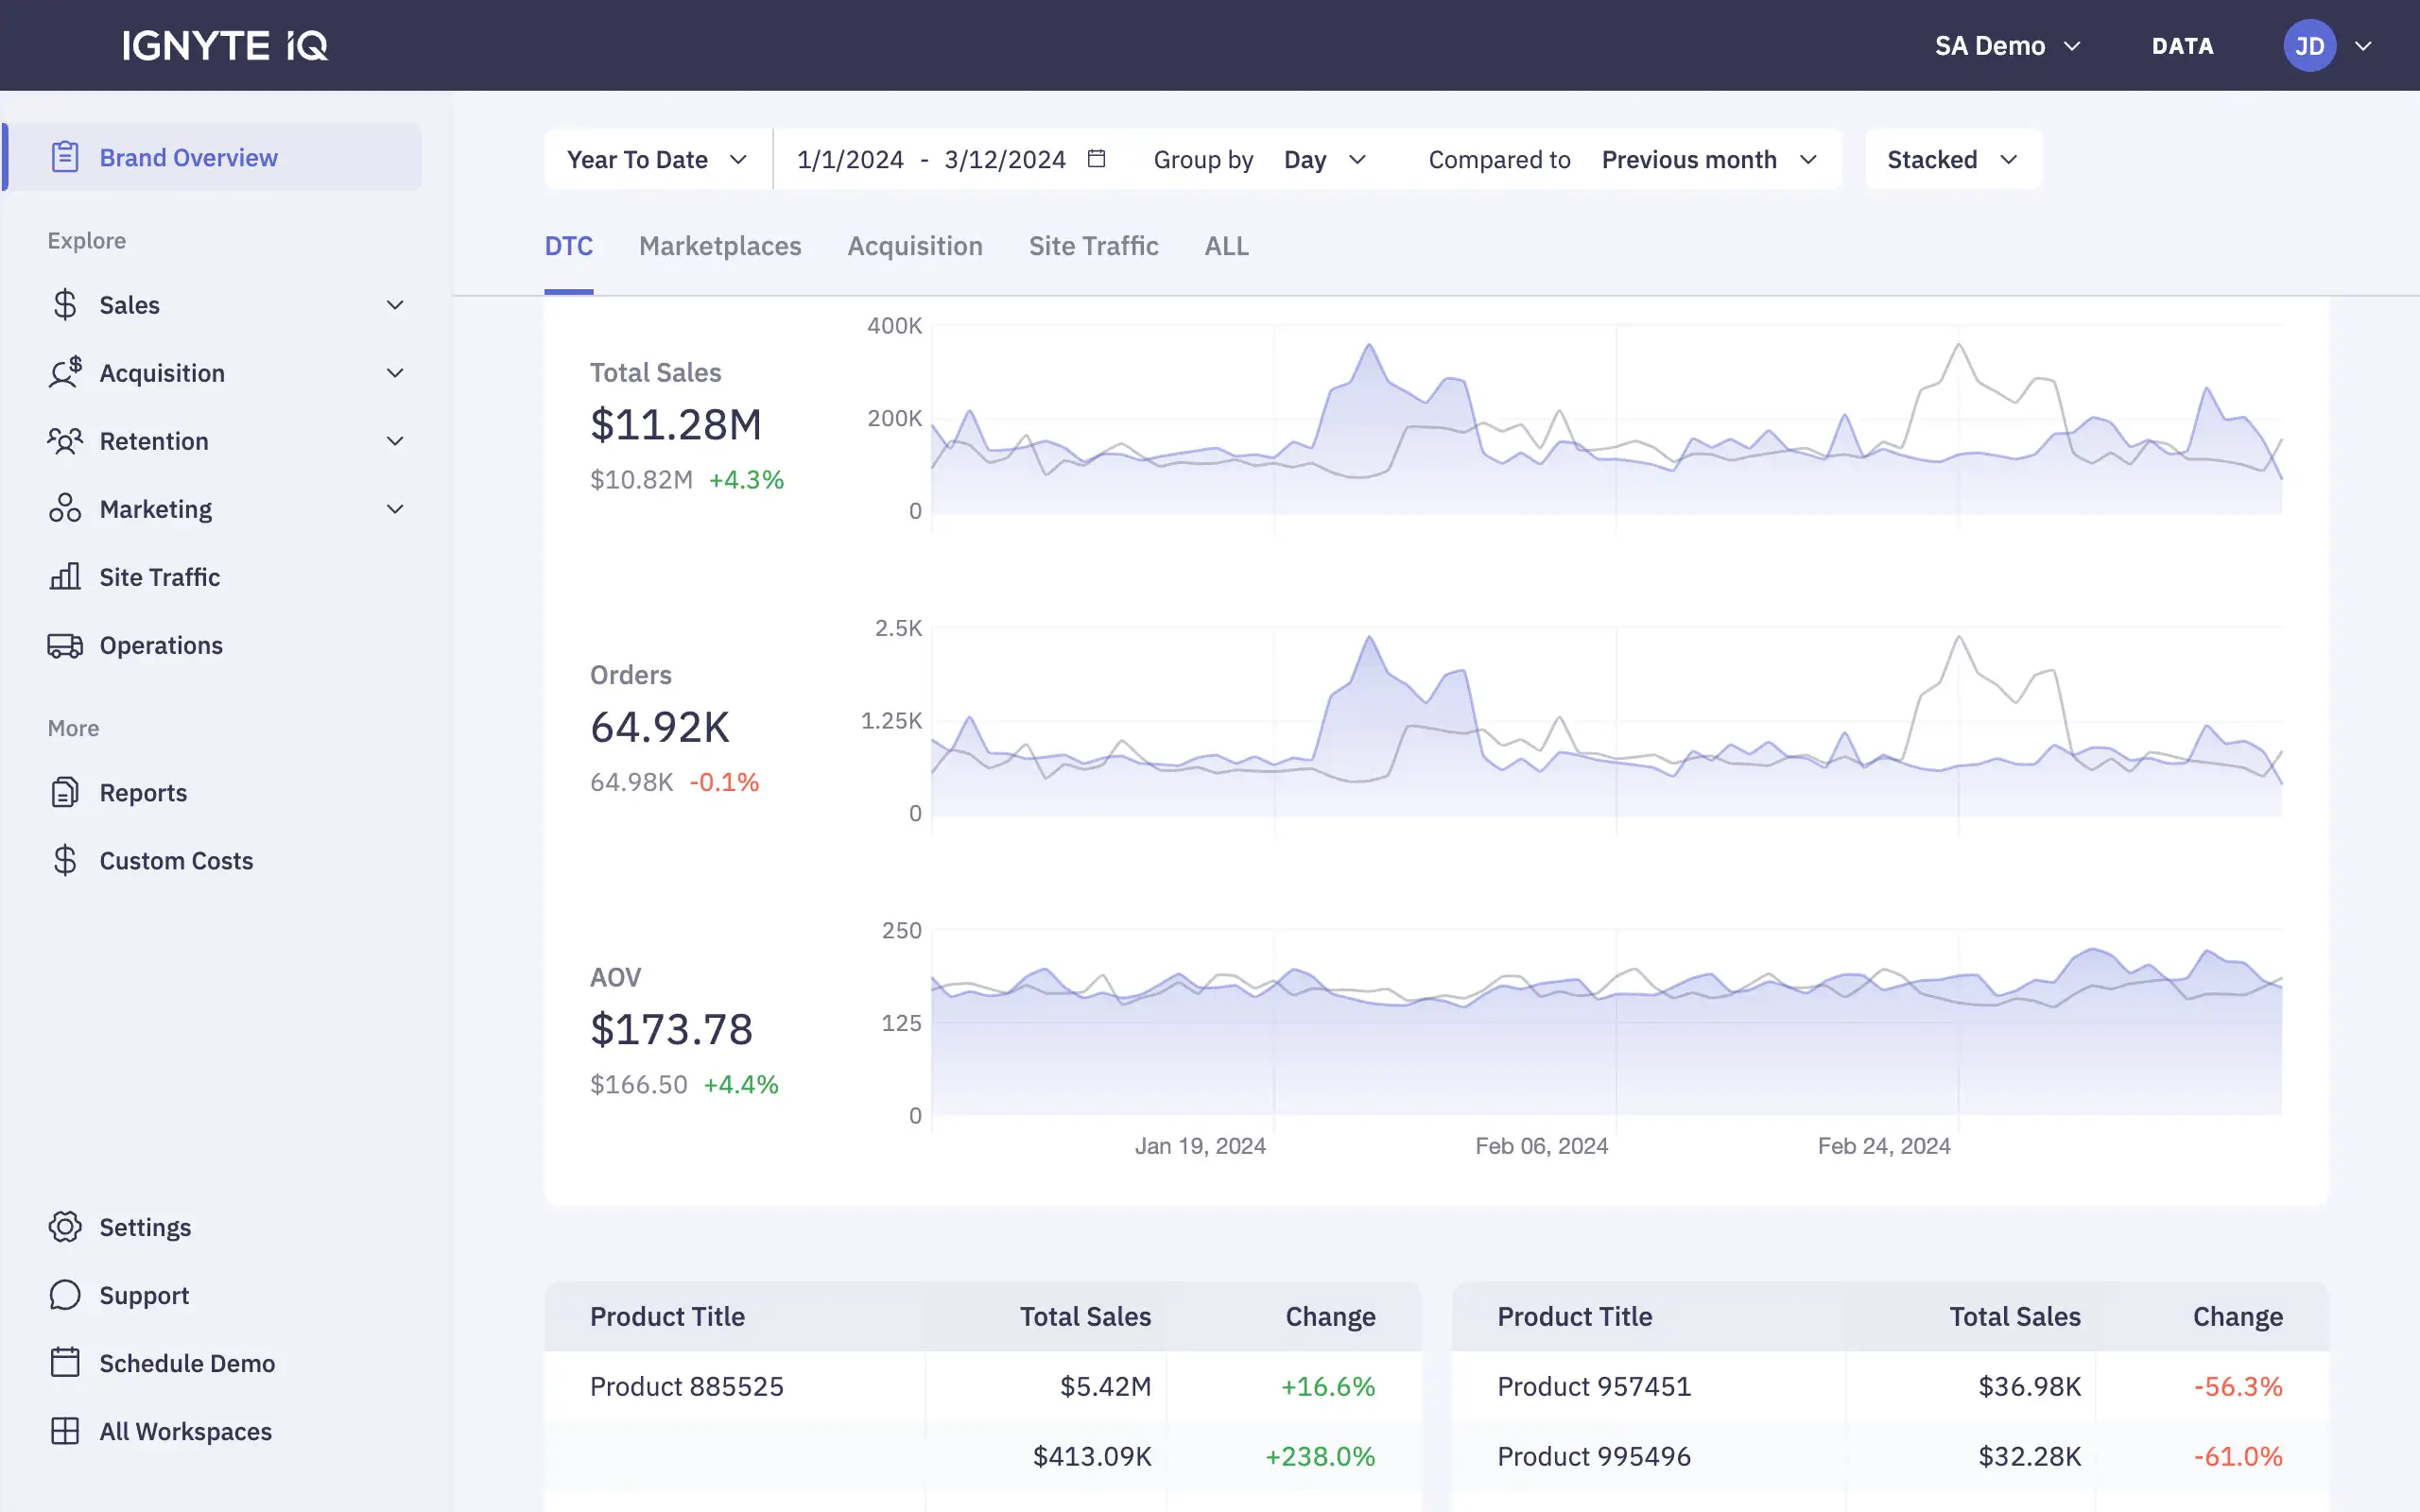Click the Settings gear icon
2420x1512 pixels.
65,1227
